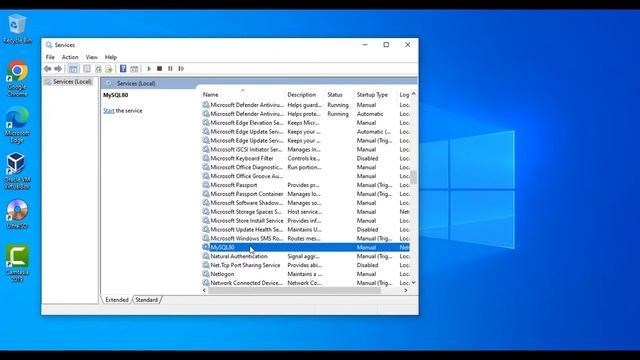Select the Microsoft Windows SMS Router row

(x=305, y=238)
